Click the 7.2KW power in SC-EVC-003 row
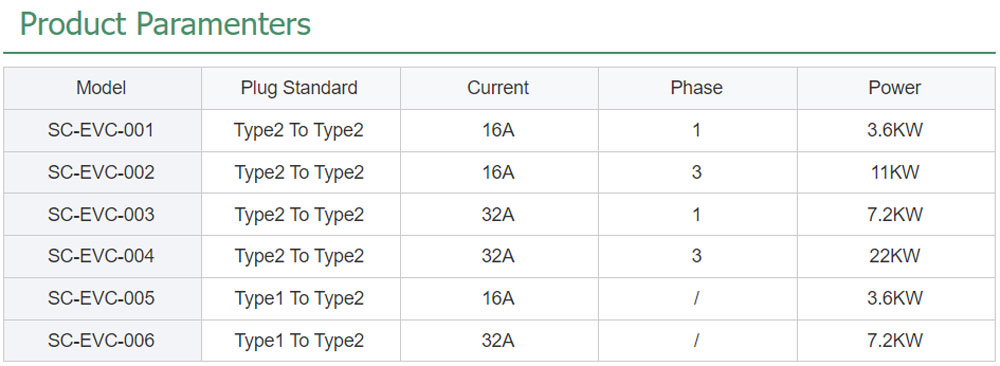The width and height of the screenshot is (1000, 366). pos(895,215)
